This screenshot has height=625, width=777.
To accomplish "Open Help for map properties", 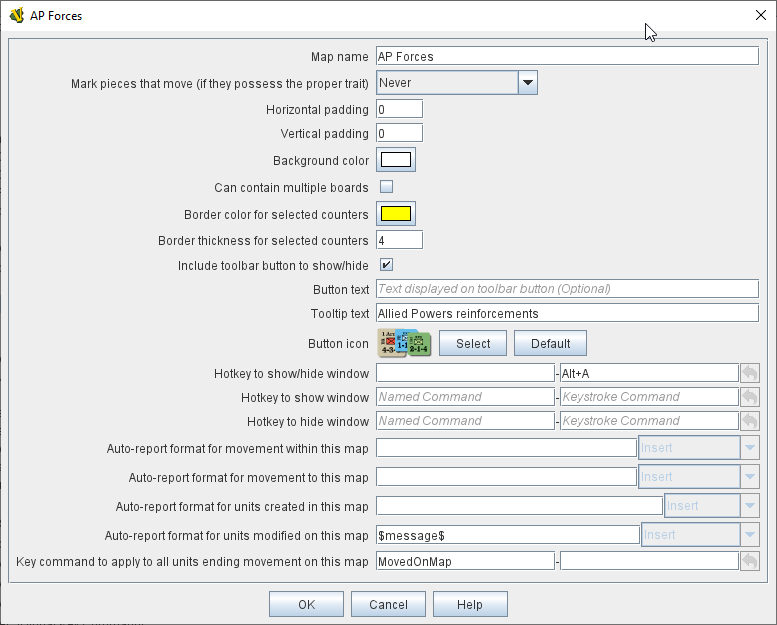I will [x=470, y=604].
